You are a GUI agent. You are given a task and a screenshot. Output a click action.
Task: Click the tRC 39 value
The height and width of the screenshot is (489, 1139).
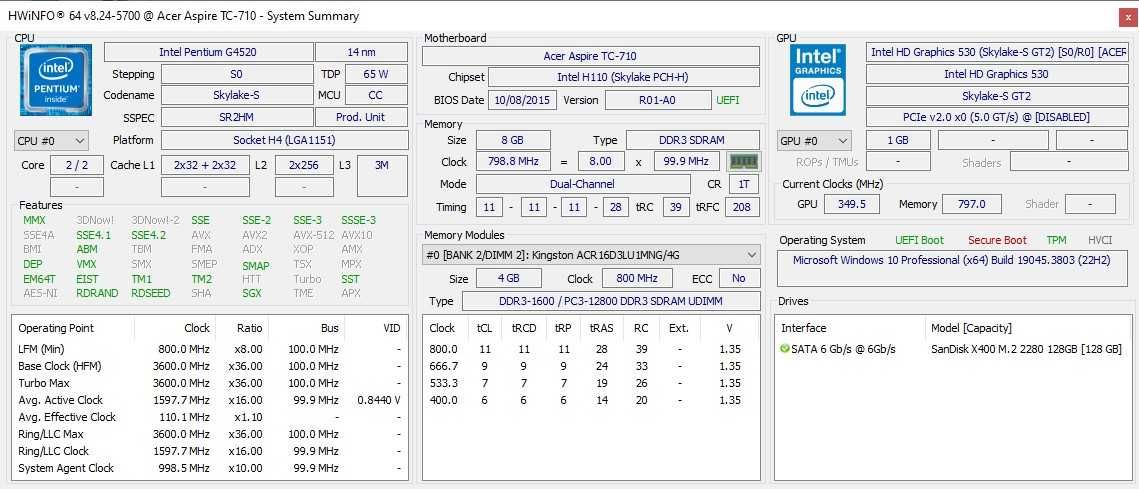(676, 208)
